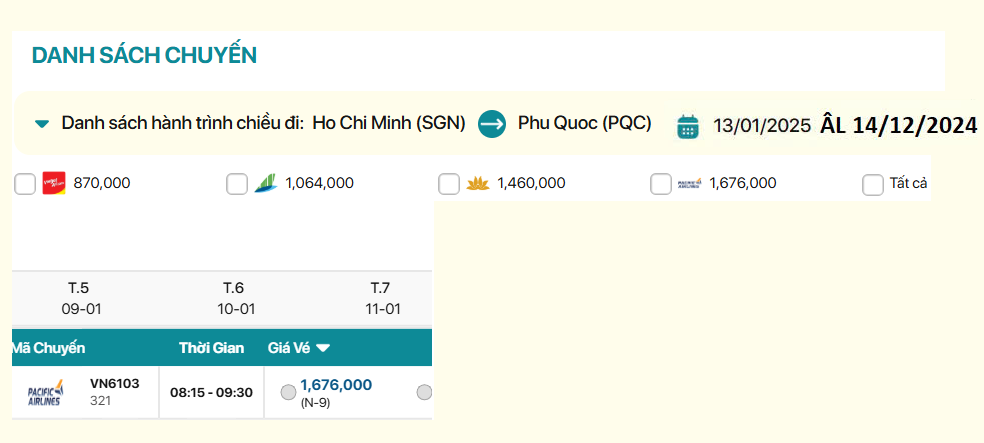Click the route arrow icon between SGN and PQC

coord(492,124)
